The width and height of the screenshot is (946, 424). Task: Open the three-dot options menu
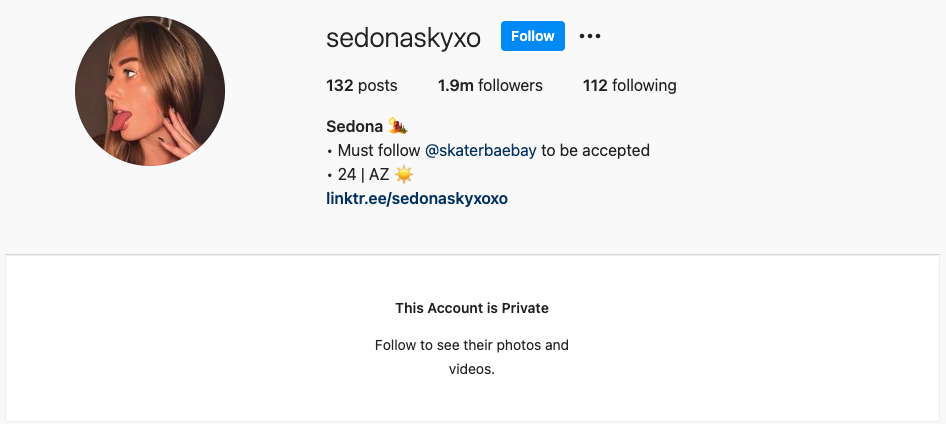click(x=589, y=36)
